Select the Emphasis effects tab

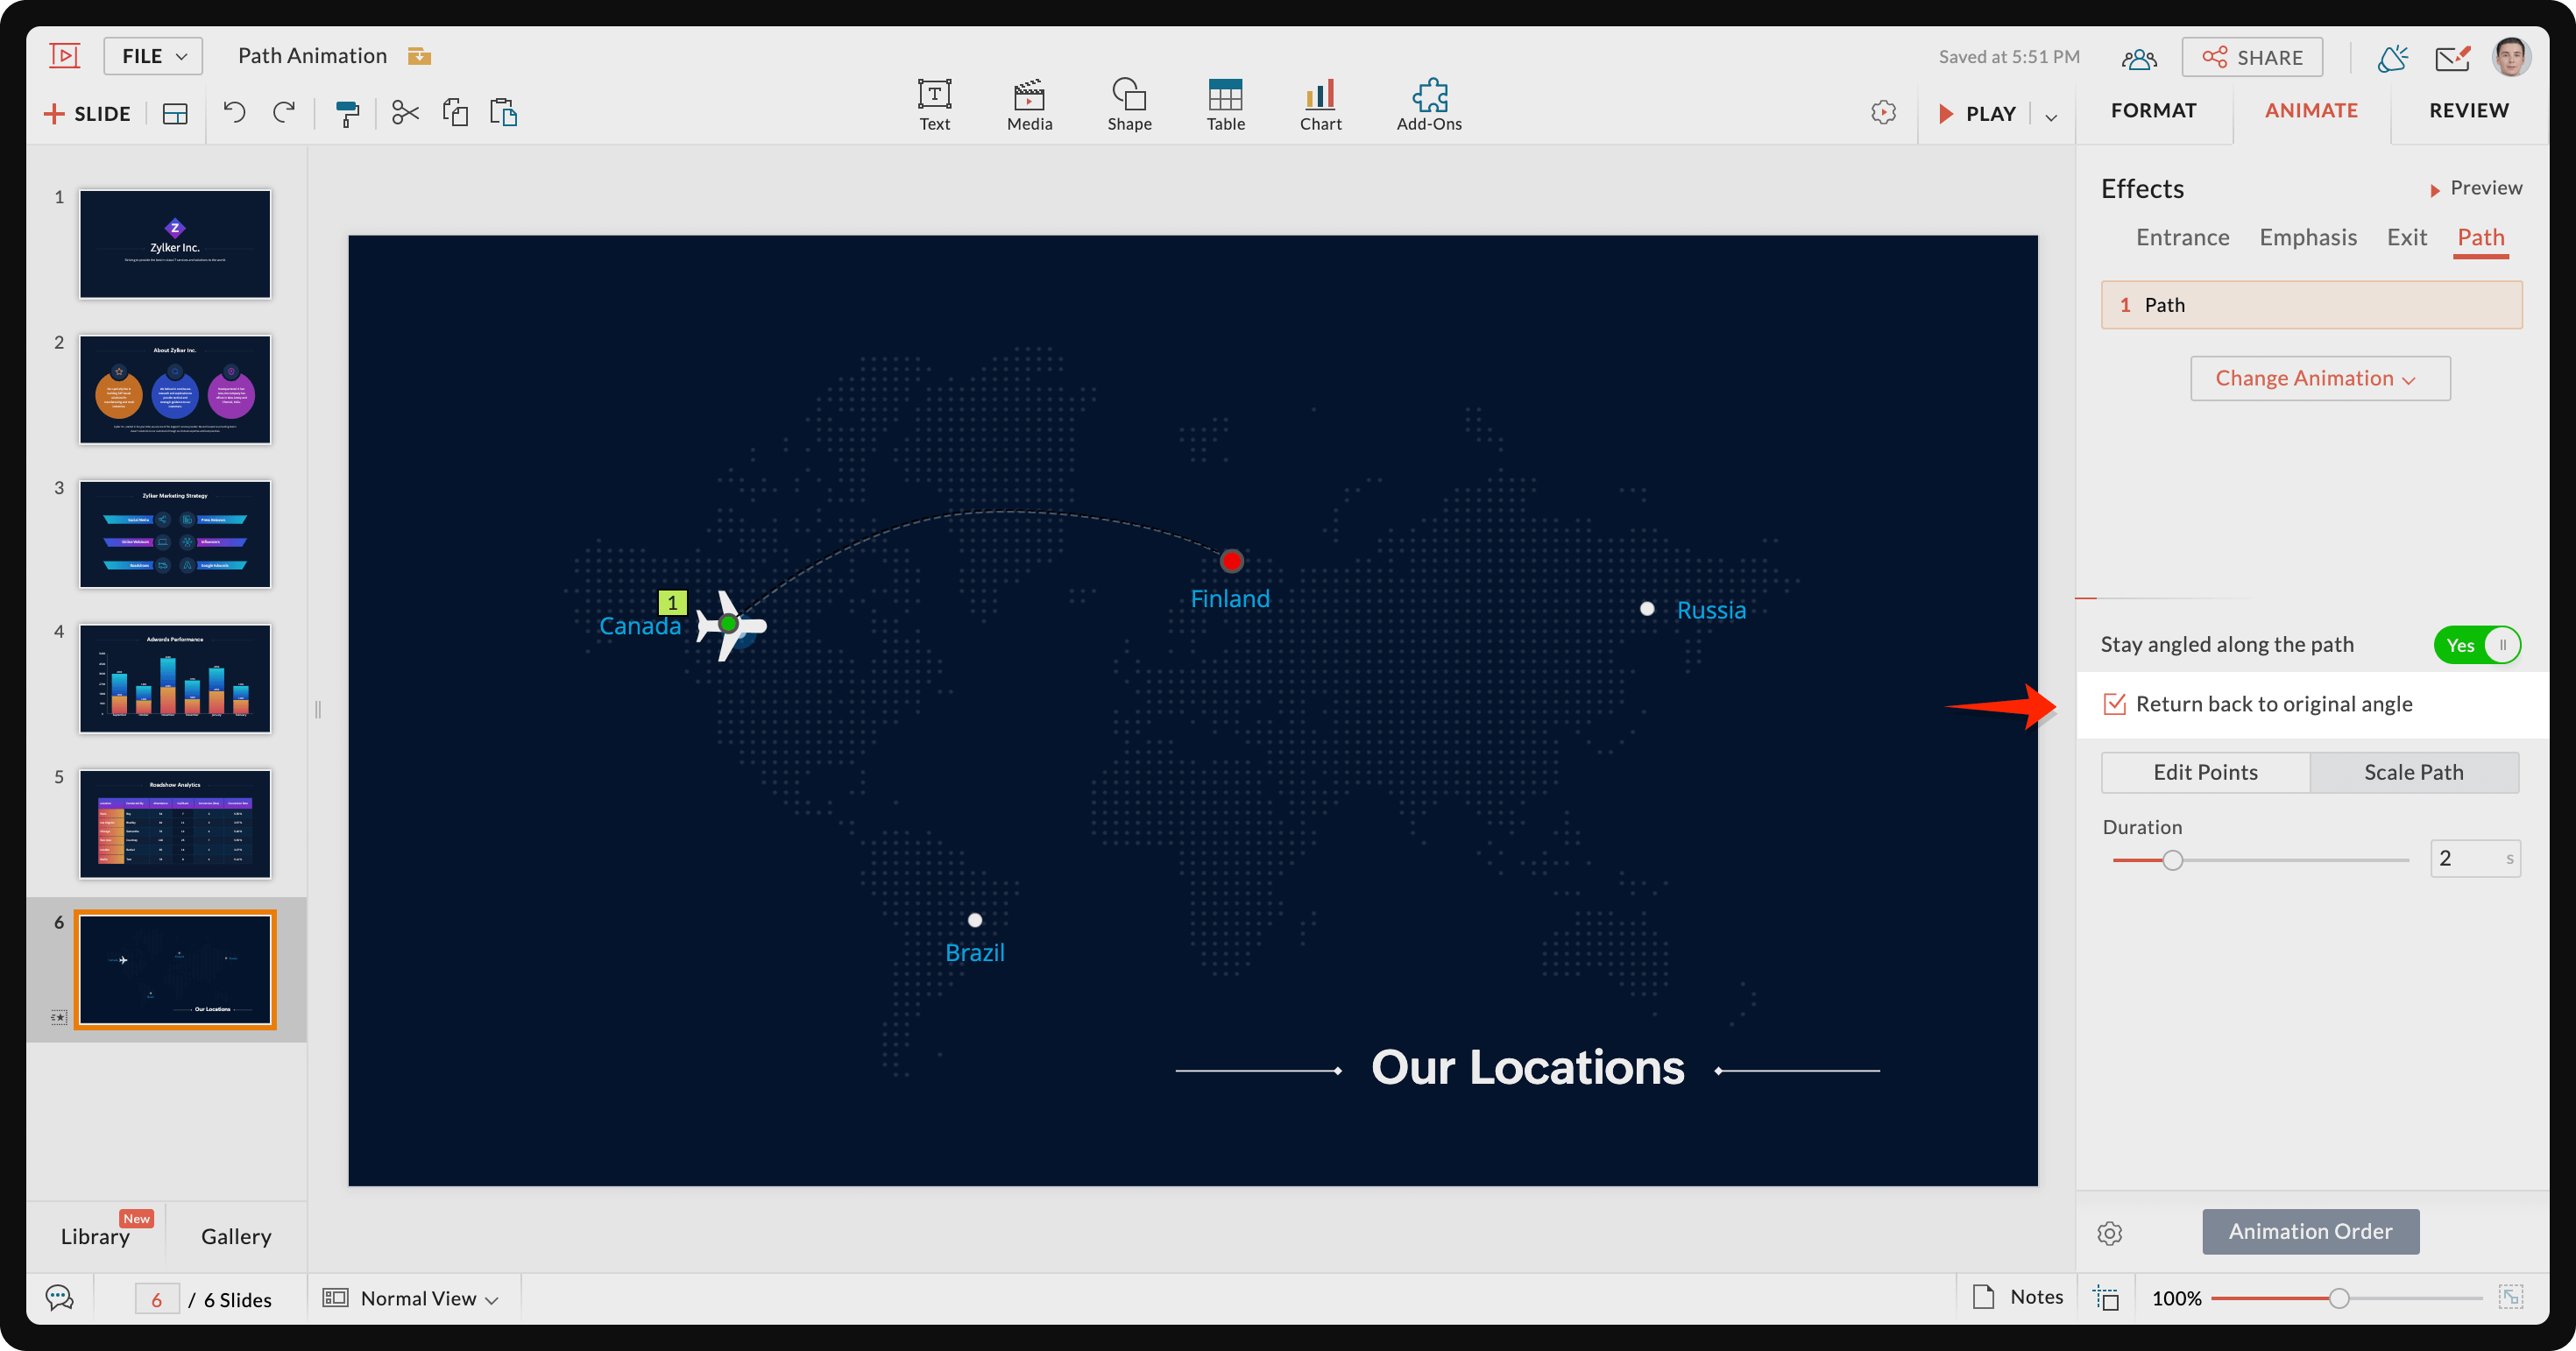[x=2307, y=237]
